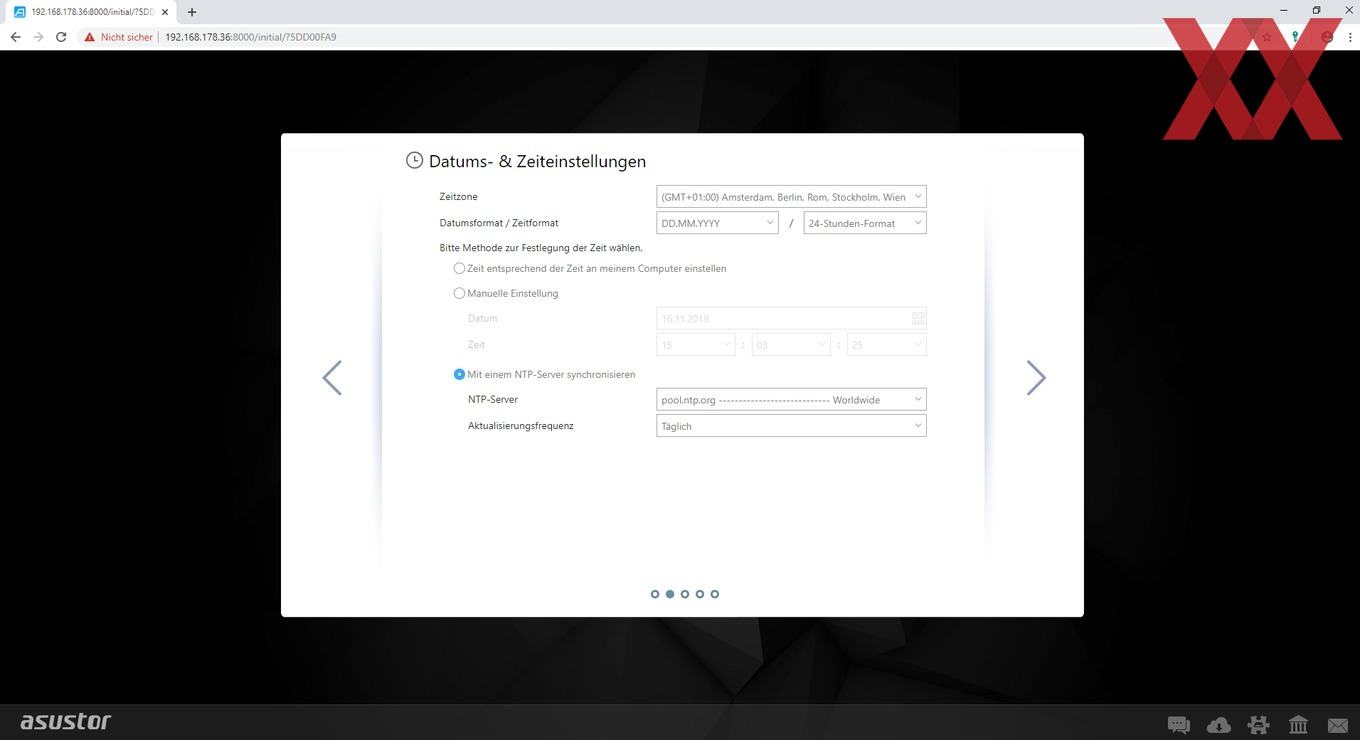Open the disabled date calendar picker icon
Viewport: 1360px width, 740px height.
918,318
